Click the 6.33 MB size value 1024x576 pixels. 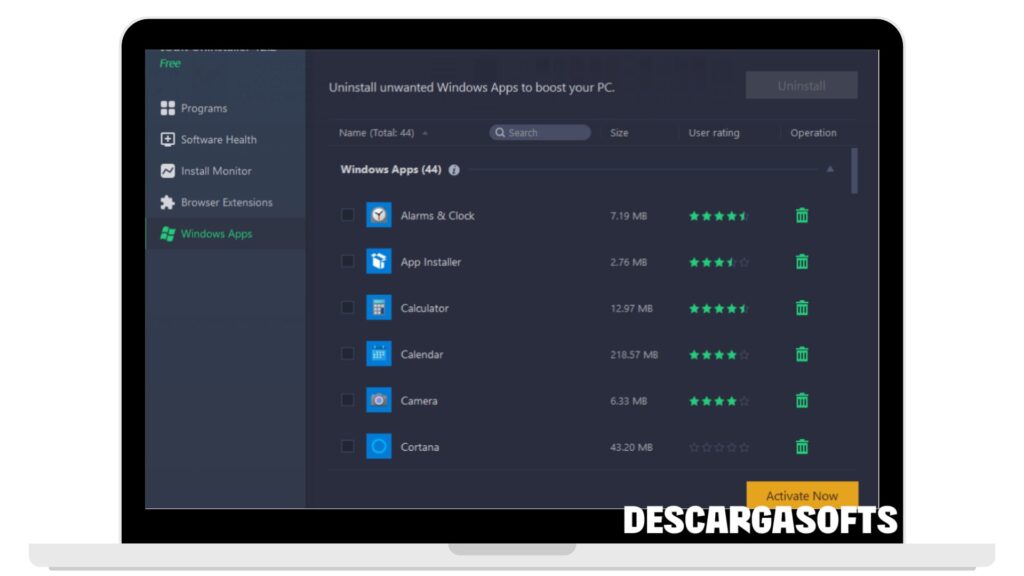point(628,401)
